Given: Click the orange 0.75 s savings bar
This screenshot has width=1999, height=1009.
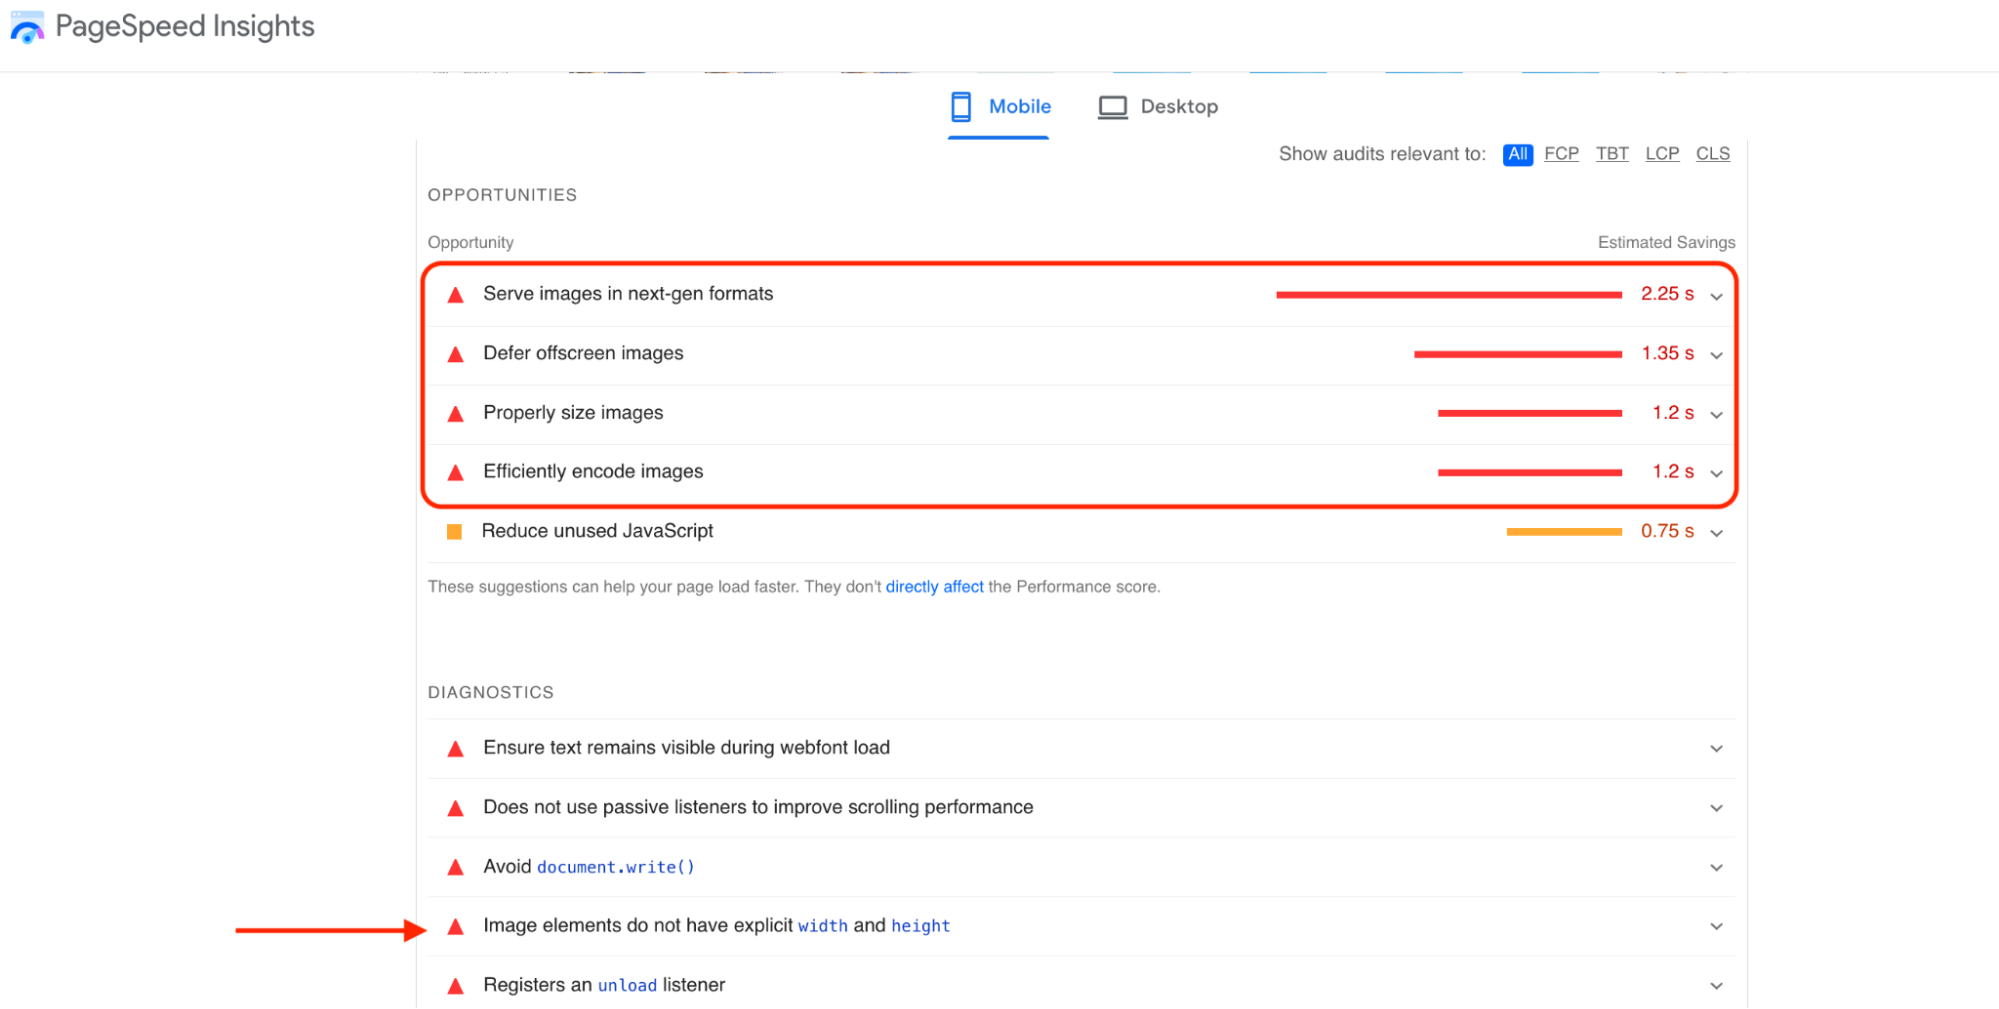Looking at the screenshot, I should (x=1564, y=532).
